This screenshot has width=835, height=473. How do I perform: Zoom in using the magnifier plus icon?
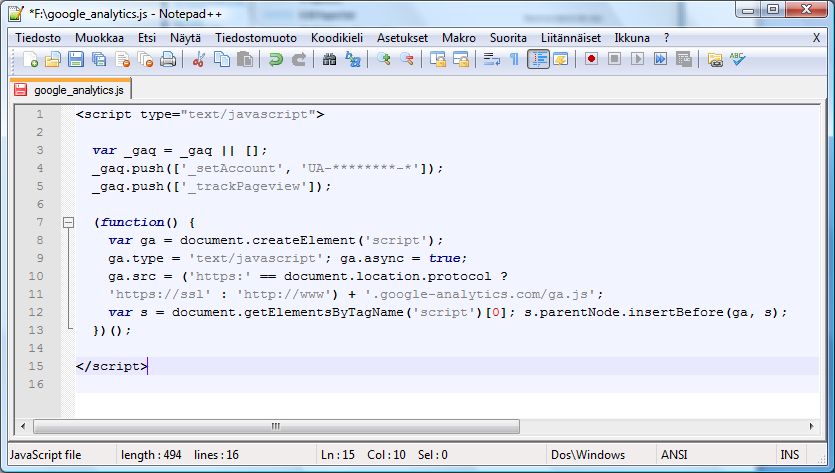click(x=383, y=59)
